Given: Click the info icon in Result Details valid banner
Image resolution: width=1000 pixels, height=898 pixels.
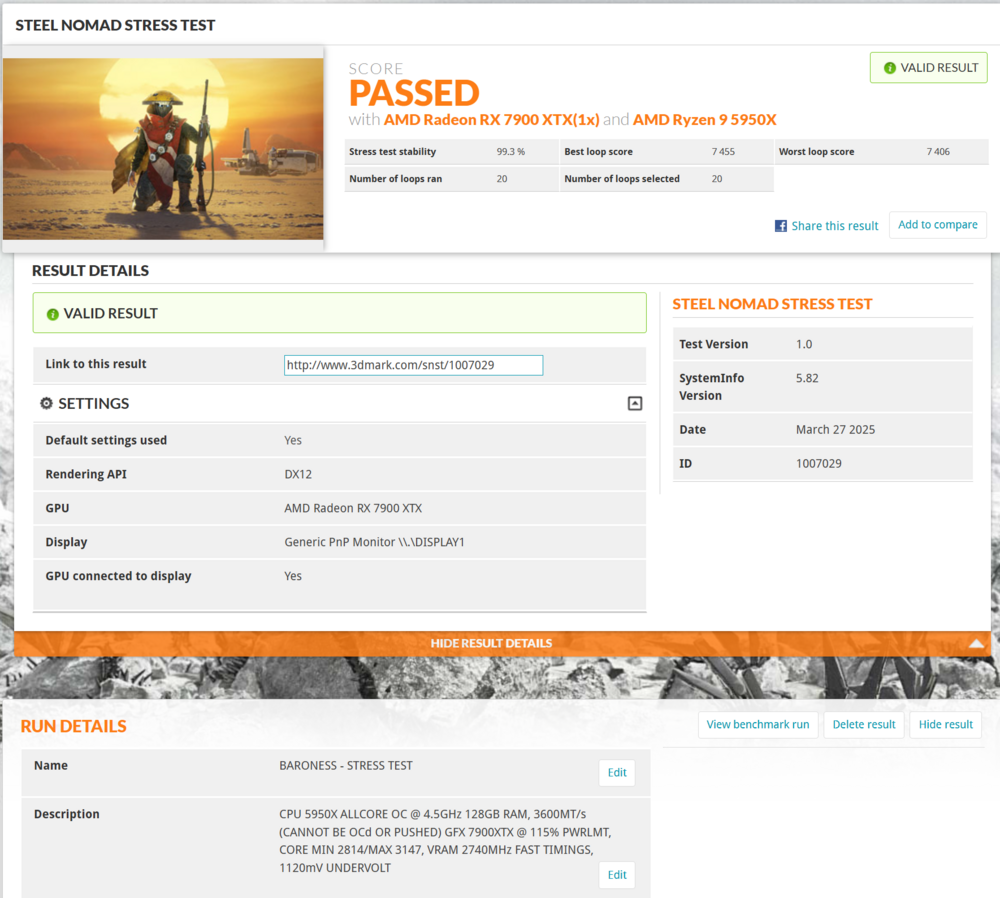Looking at the screenshot, I should [53, 314].
